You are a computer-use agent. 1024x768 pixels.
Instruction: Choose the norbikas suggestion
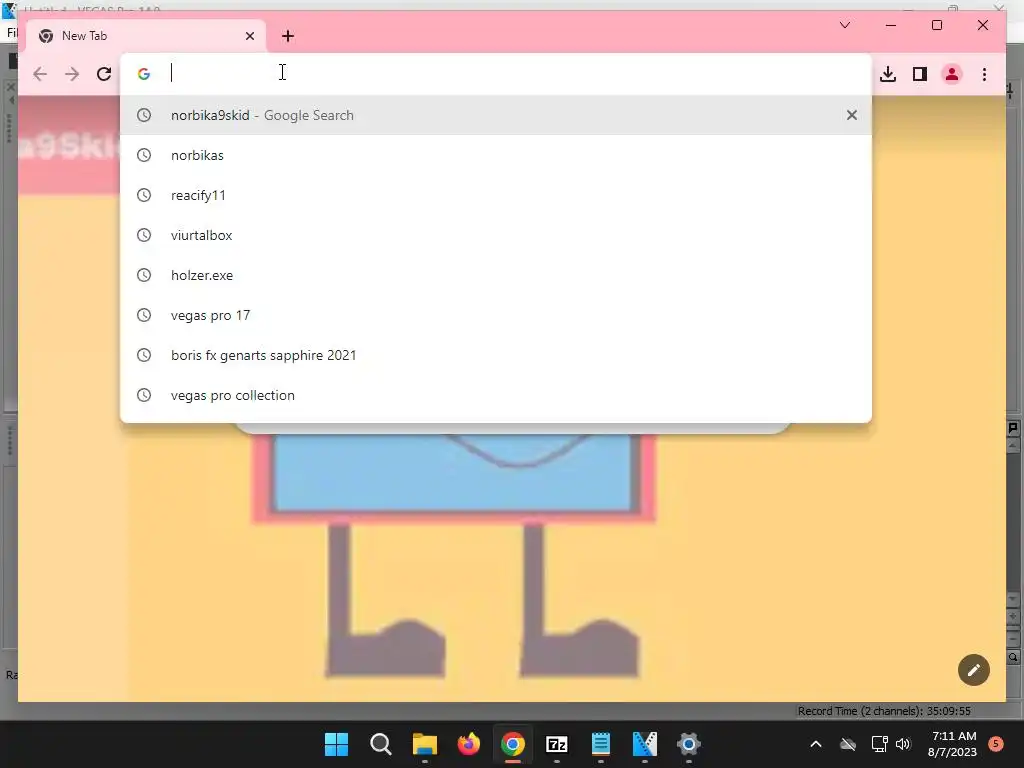pyautogui.click(x=496, y=155)
